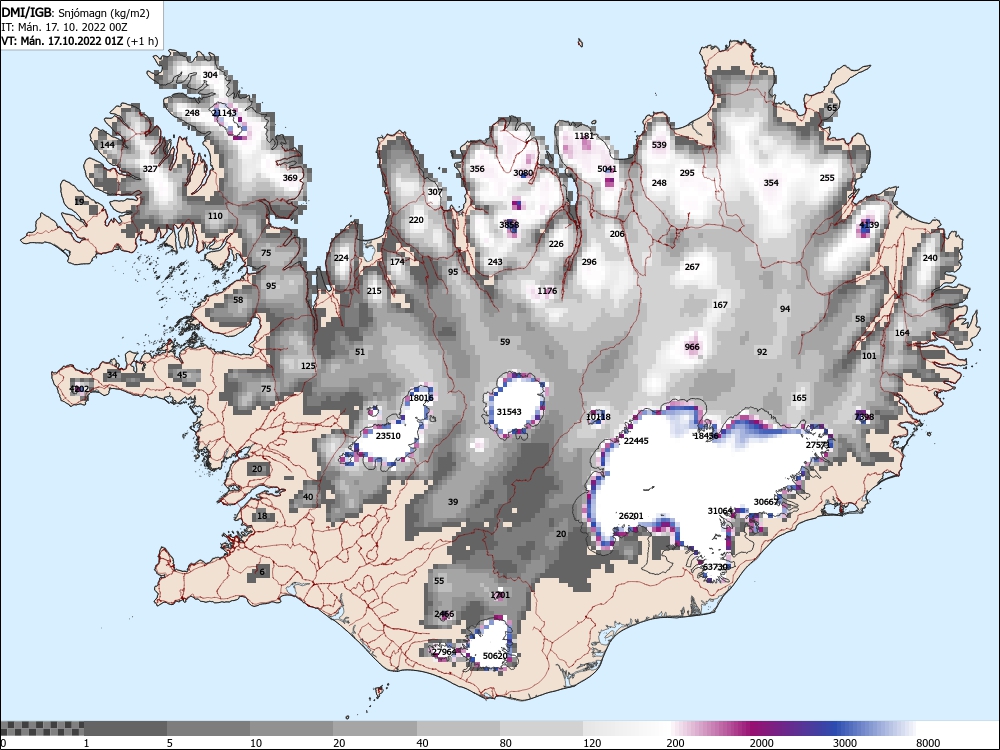The width and height of the screenshot is (1000, 750).
Task: Click the map value '267'
Action: click(692, 267)
